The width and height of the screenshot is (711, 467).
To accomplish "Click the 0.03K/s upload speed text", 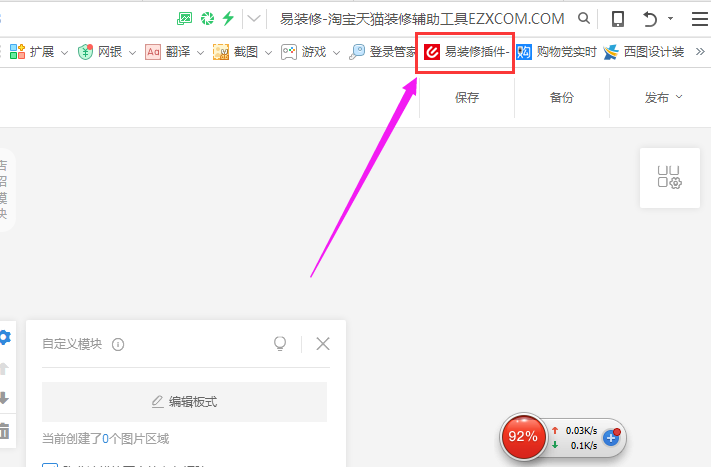I will point(581,431).
